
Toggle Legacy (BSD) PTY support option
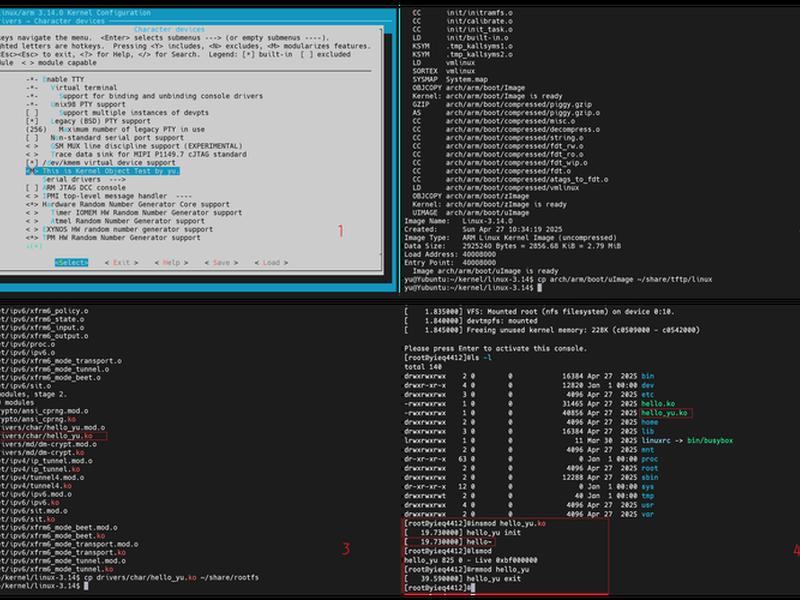pyautogui.click(x=88, y=121)
